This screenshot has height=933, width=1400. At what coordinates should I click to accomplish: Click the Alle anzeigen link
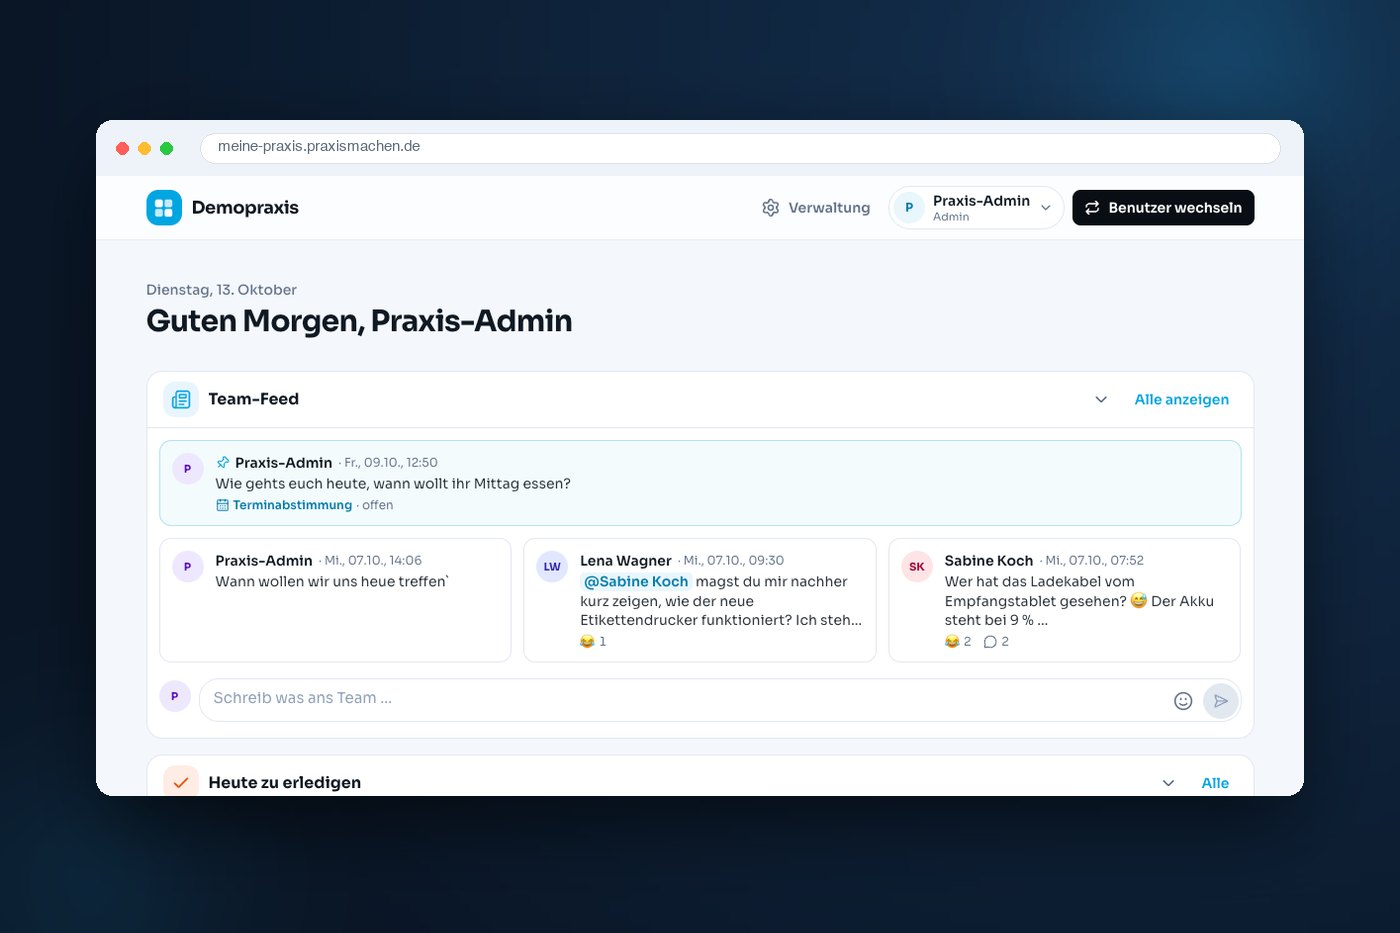[1181, 400]
